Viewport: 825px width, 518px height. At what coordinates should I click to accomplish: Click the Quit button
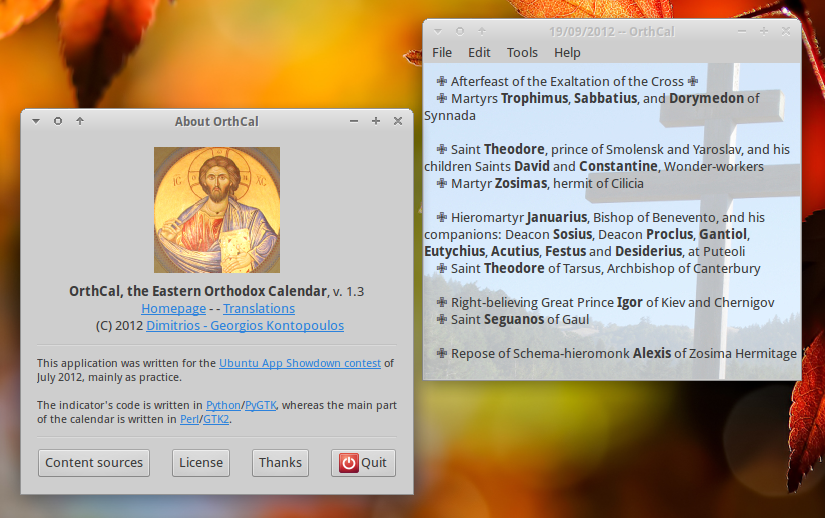click(x=363, y=463)
